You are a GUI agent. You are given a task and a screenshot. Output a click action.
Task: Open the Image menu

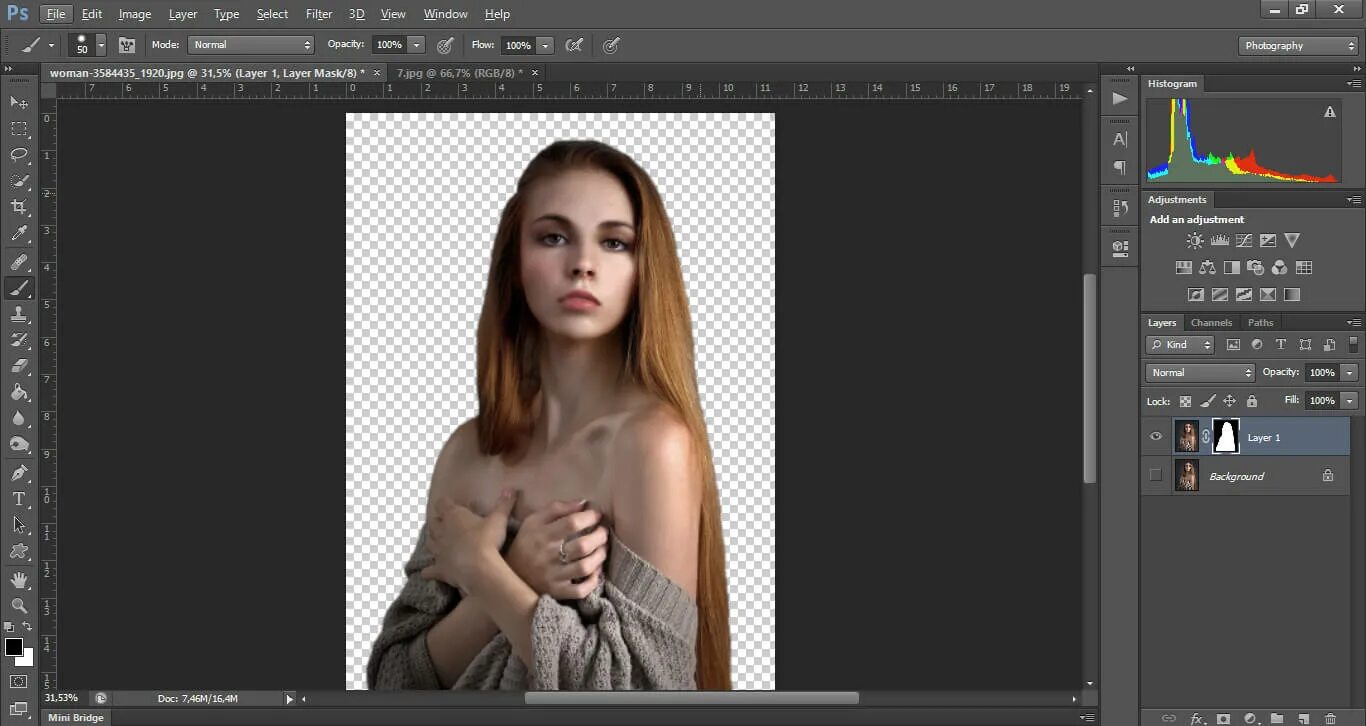(135, 14)
